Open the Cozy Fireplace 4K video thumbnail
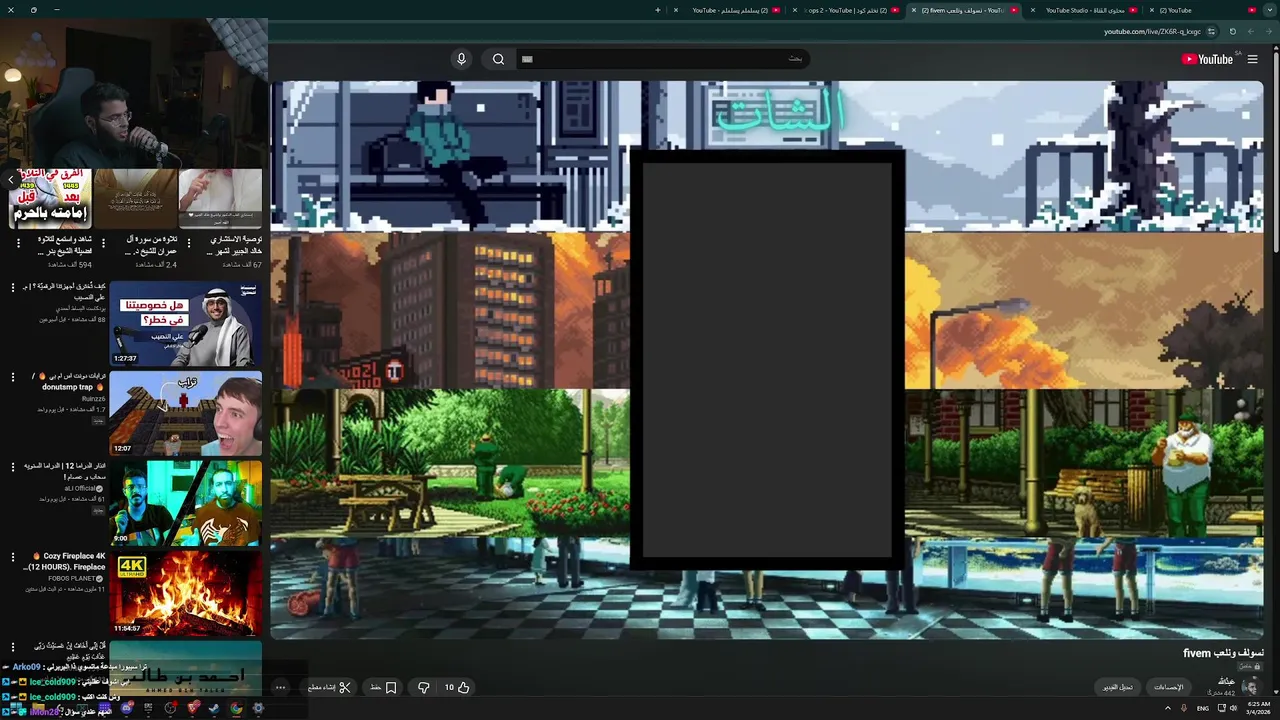This screenshot has width=1280, height=720. [185, 593]
